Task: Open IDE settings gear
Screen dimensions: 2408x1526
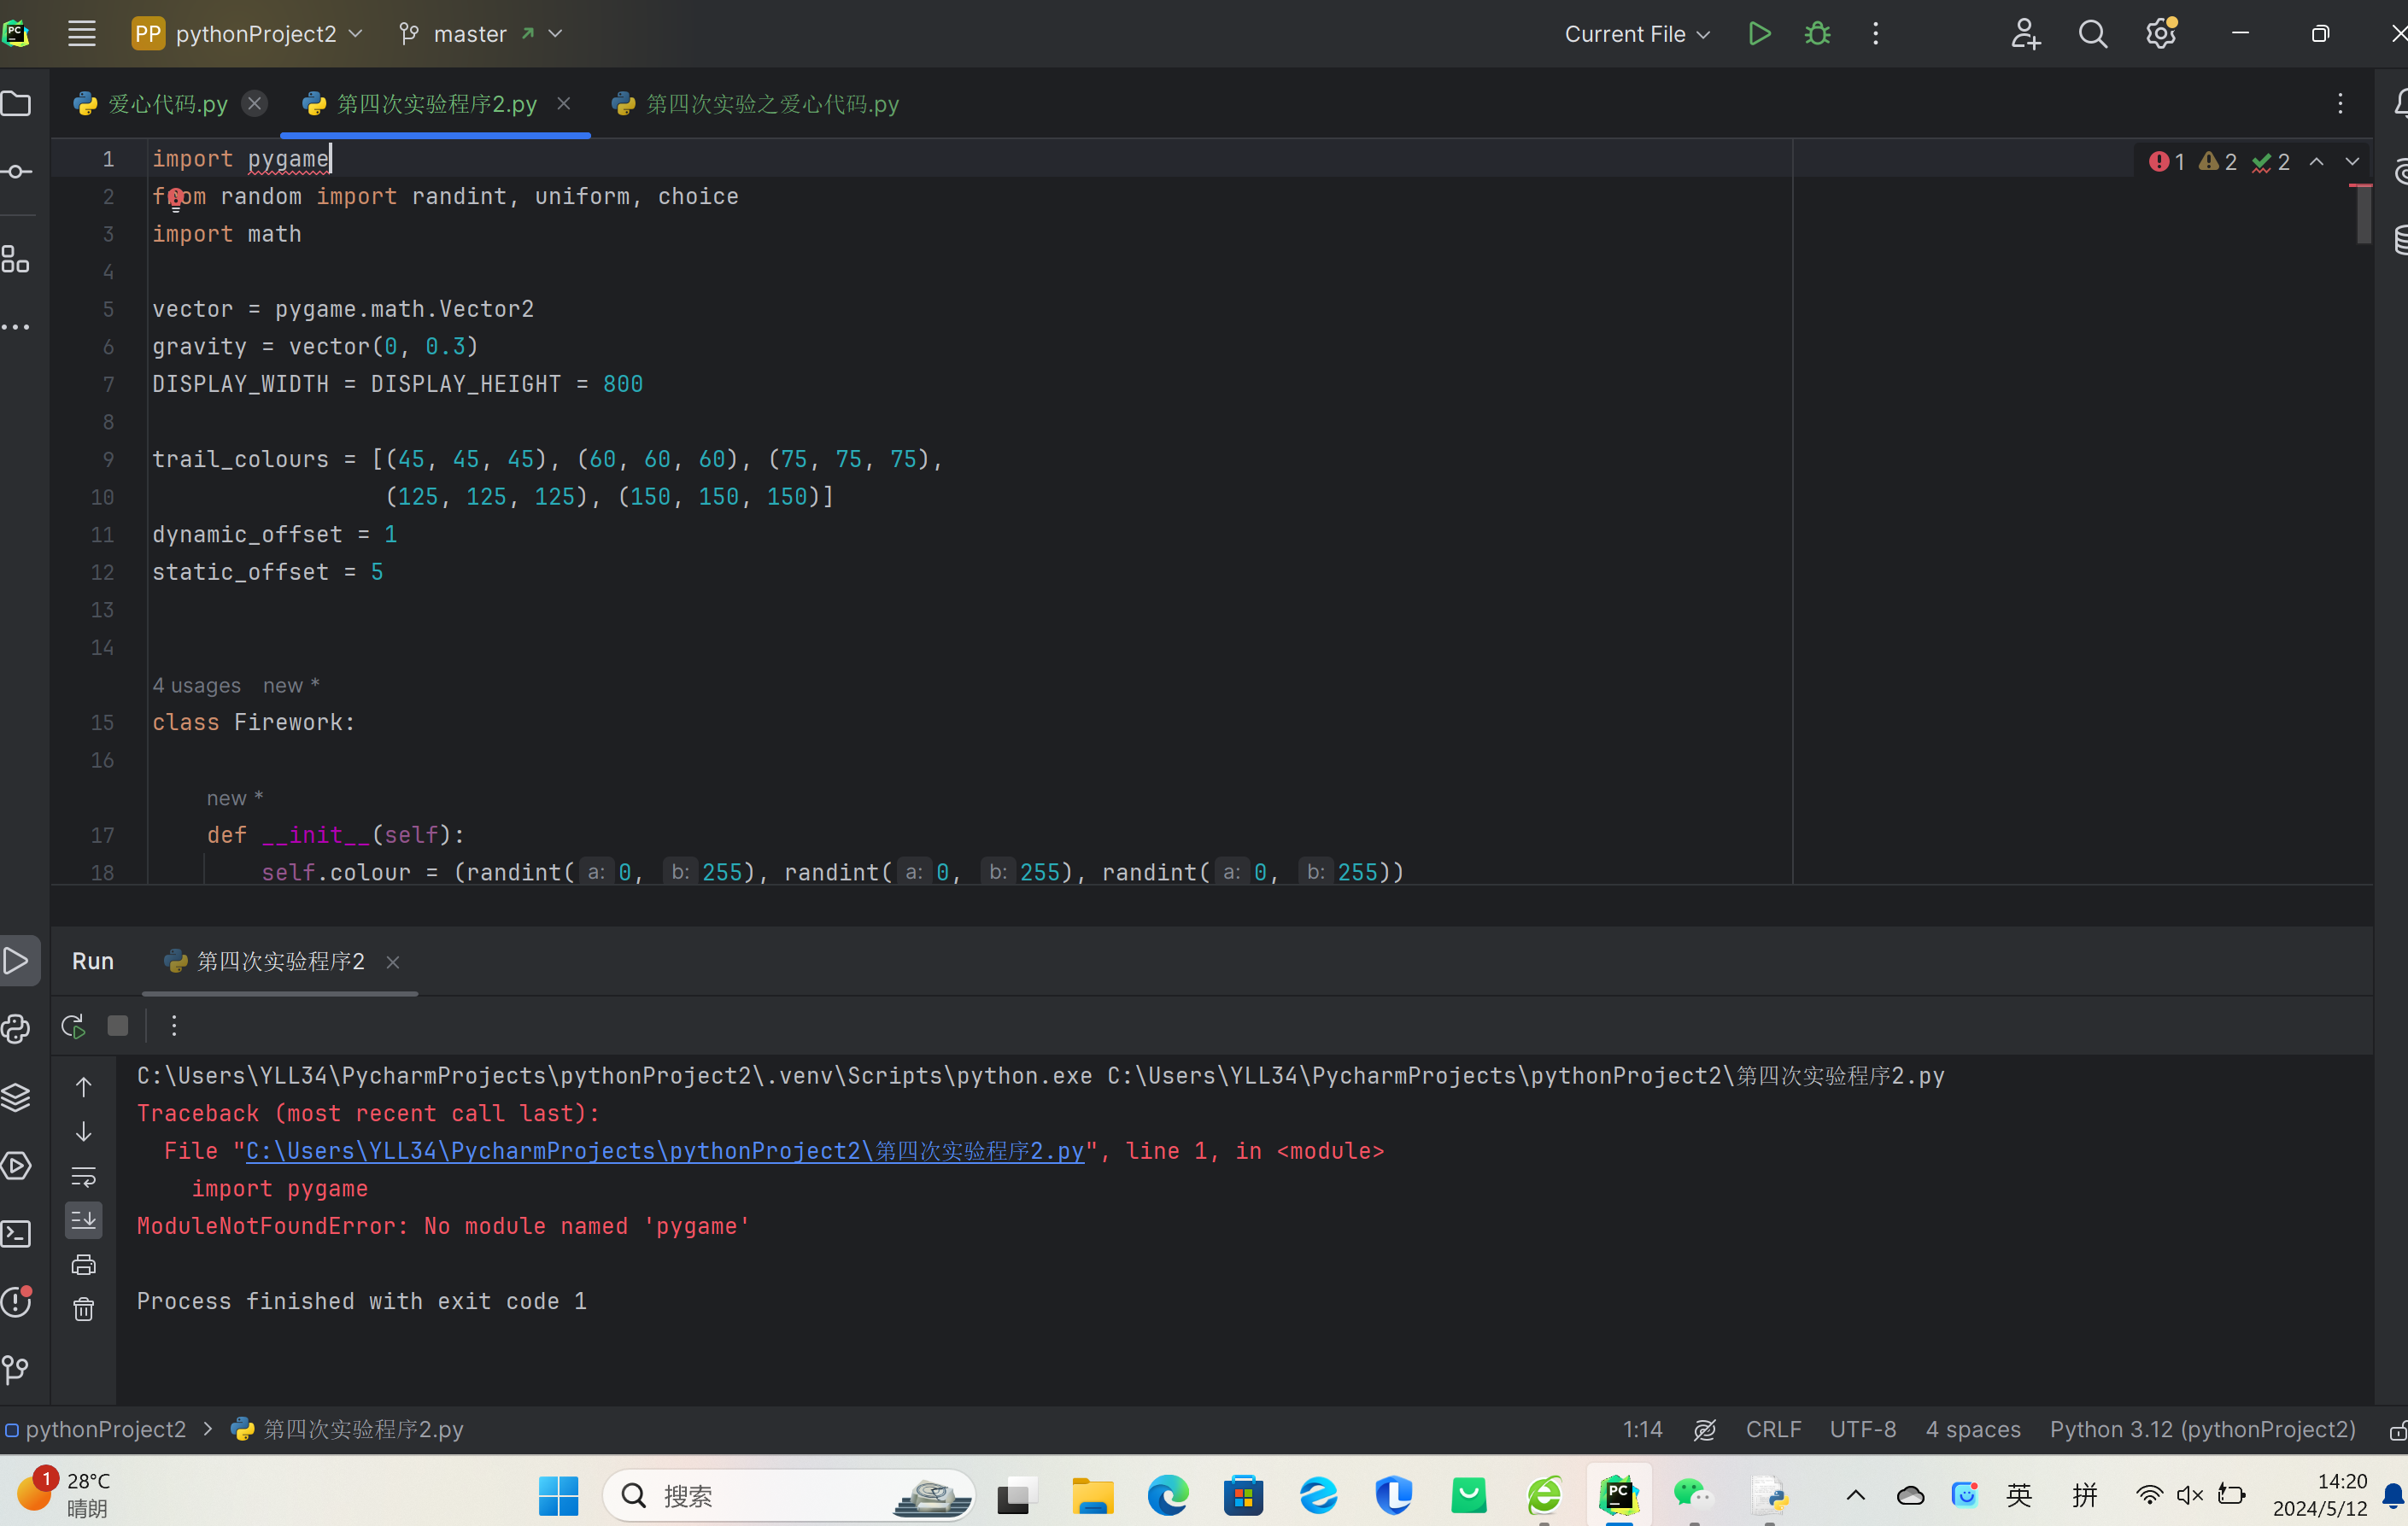Action: [x=2161, y=34]
